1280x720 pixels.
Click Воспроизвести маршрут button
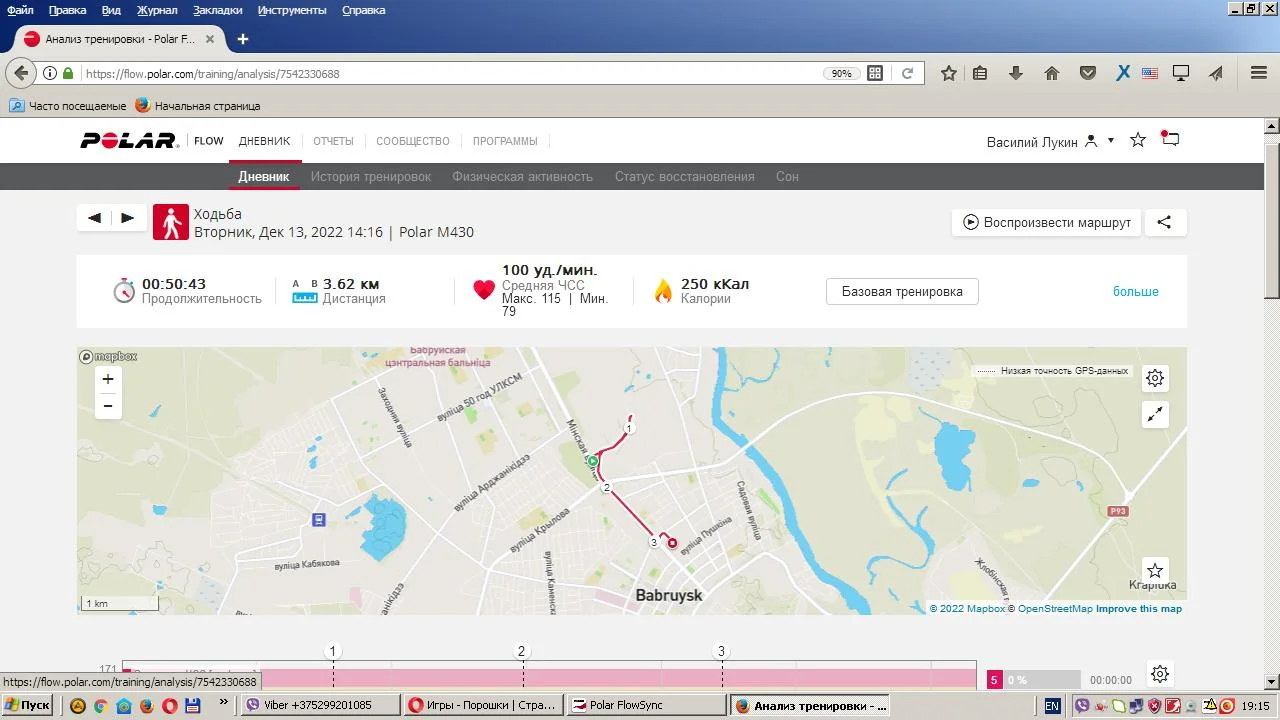(x=1047, y=222)
